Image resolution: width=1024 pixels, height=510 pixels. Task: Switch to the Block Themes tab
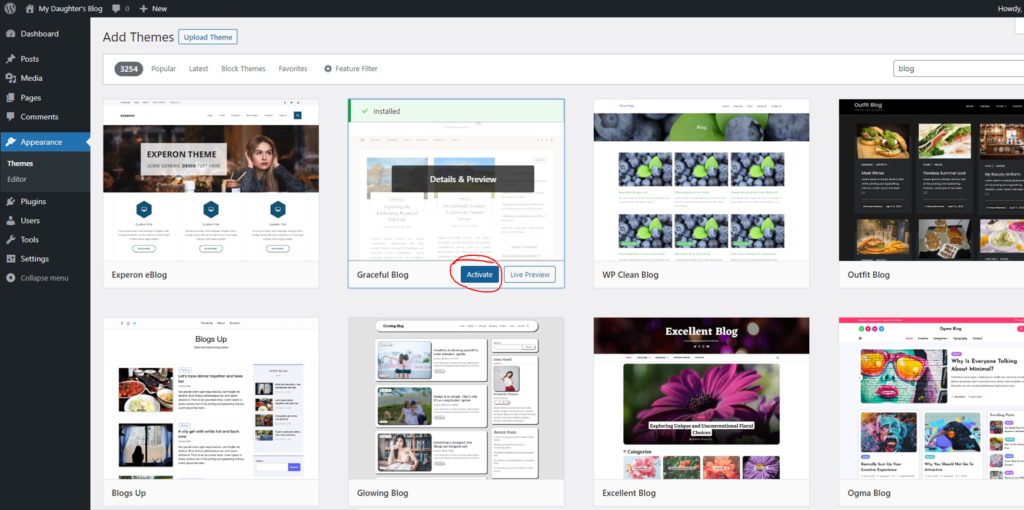click(x=243, y=69)
